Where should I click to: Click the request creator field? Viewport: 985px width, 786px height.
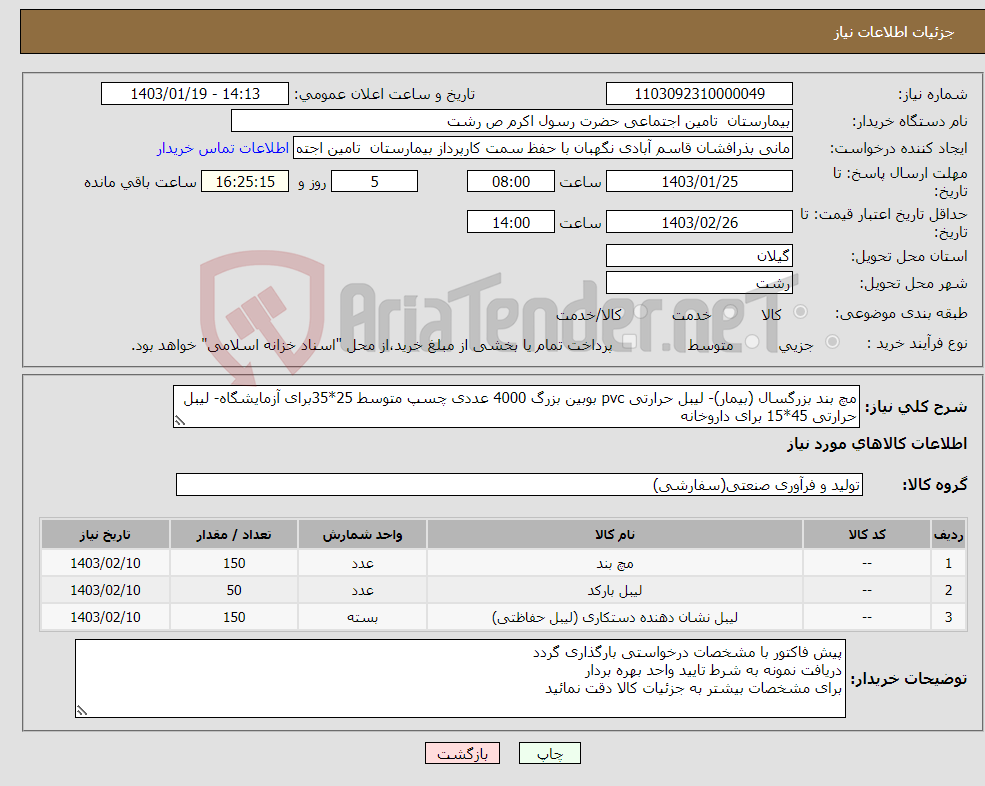[543, 148]
